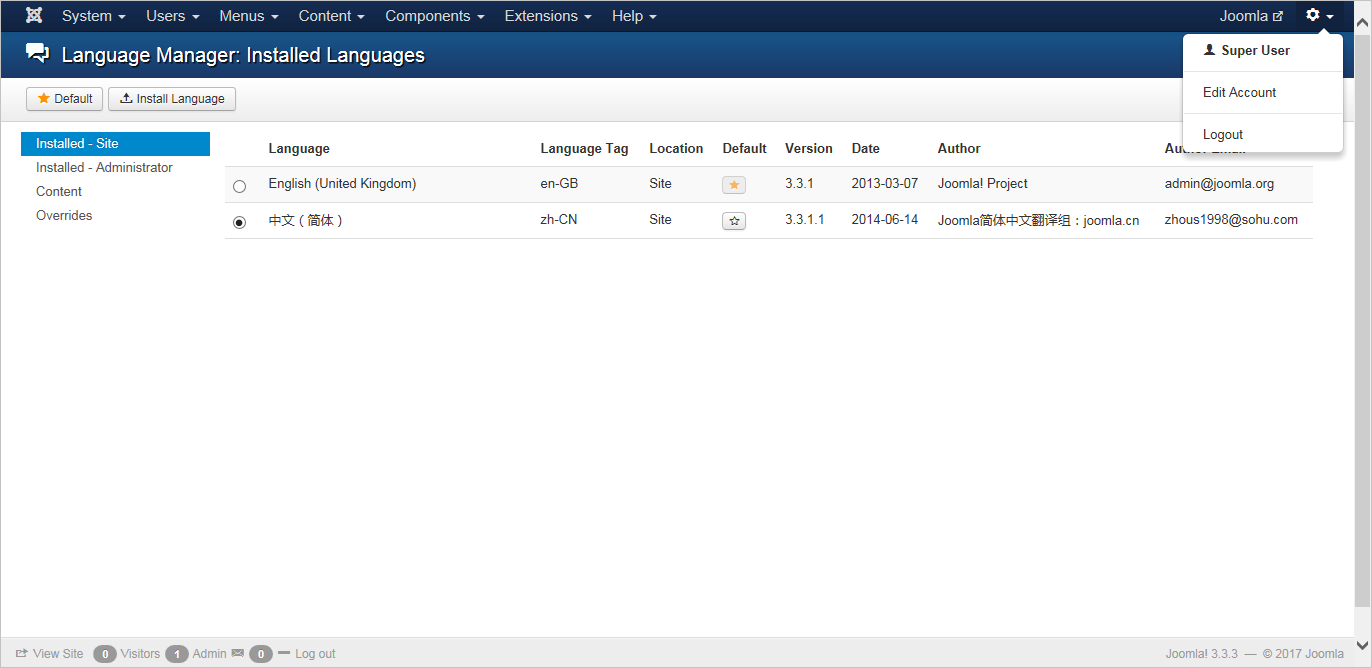Select the English (United Kingdom) radio button
This screenshot has height=668, width=1372.
point(239,186)
